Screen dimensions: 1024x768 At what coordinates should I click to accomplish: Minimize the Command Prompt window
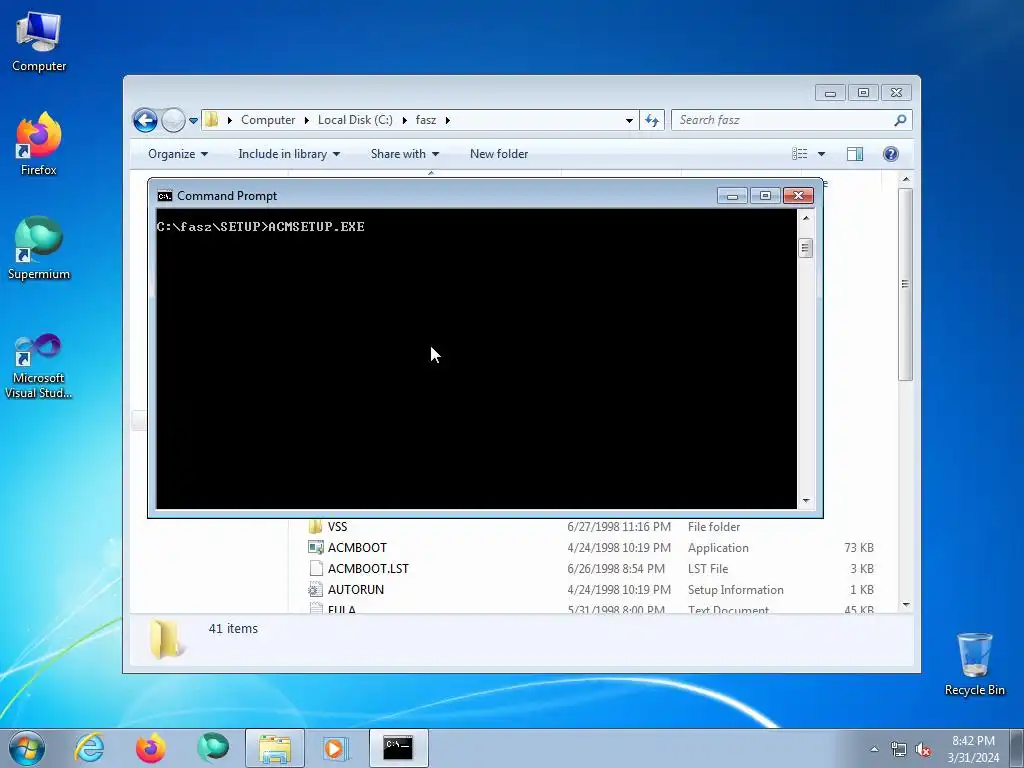click(732, 195)
